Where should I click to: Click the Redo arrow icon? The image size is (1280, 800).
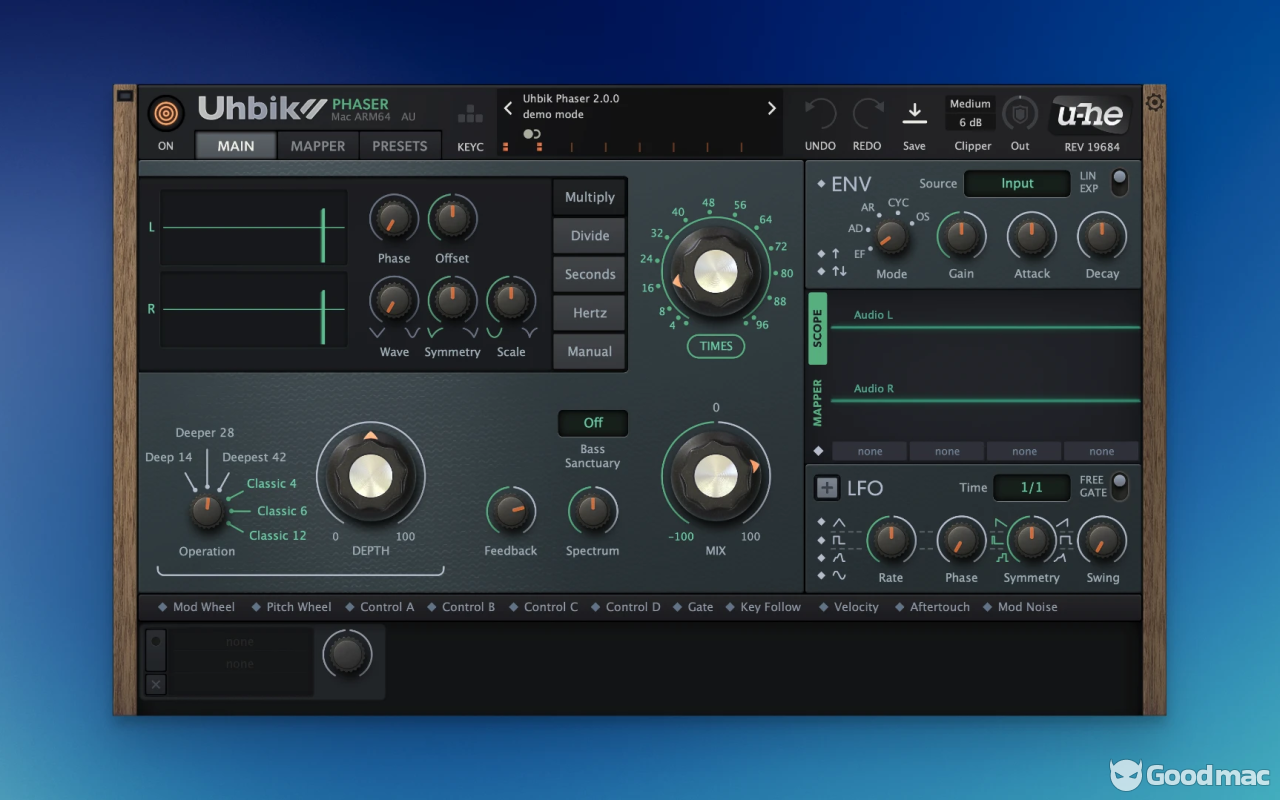coord(867,114)
